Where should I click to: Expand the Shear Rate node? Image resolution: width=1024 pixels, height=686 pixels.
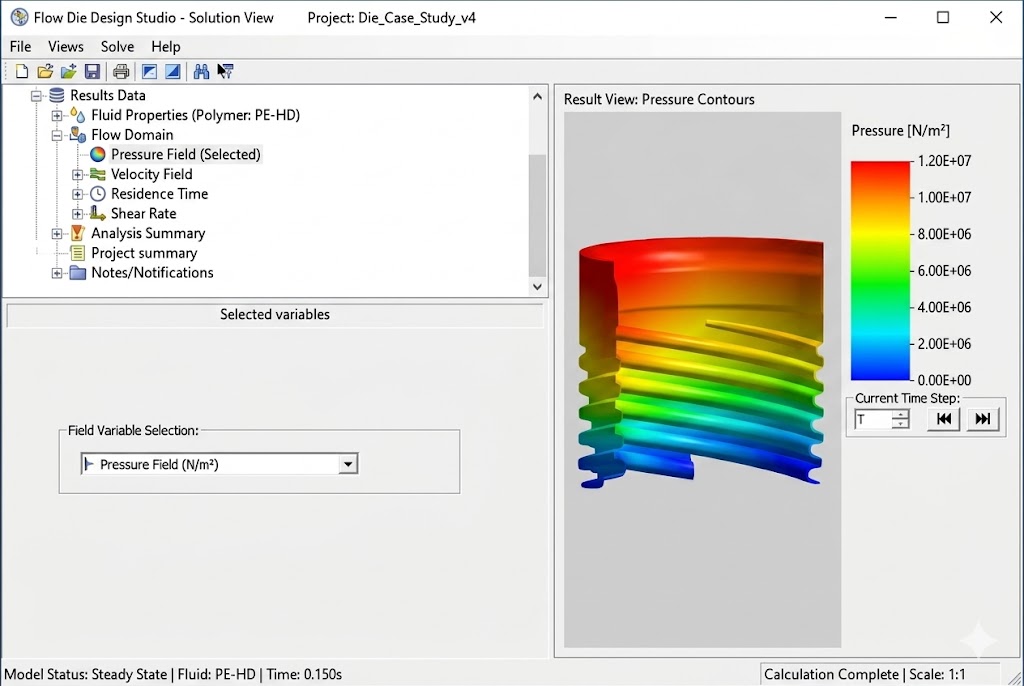[77, 214]
